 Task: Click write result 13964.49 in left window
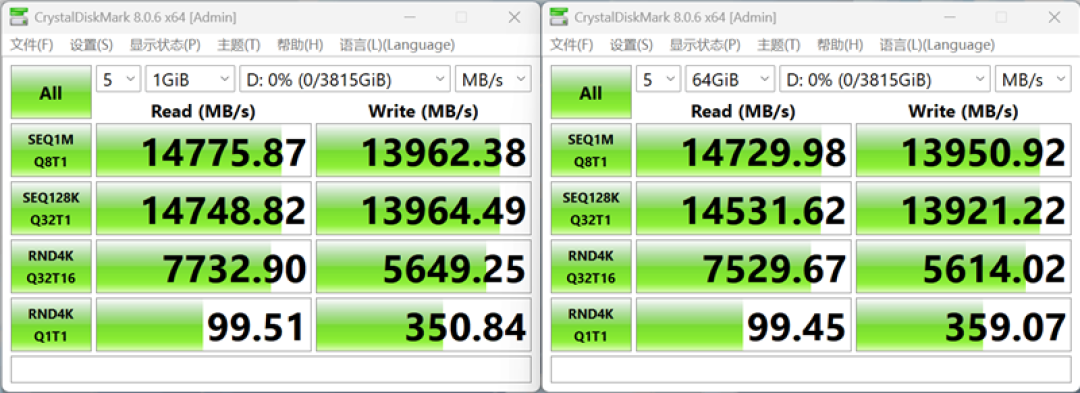point(424,208)
